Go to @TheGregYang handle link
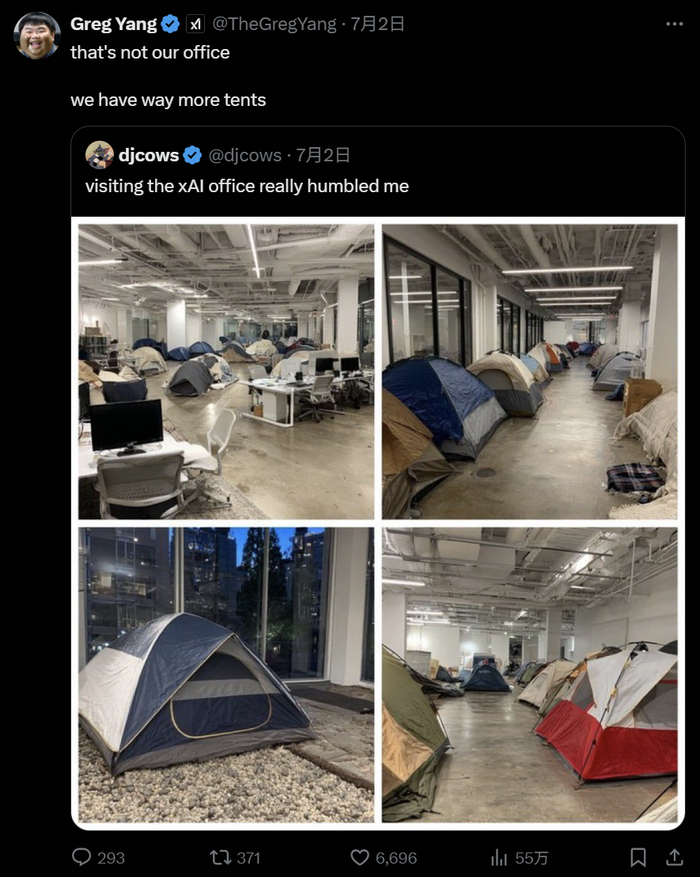 (274, 24)
